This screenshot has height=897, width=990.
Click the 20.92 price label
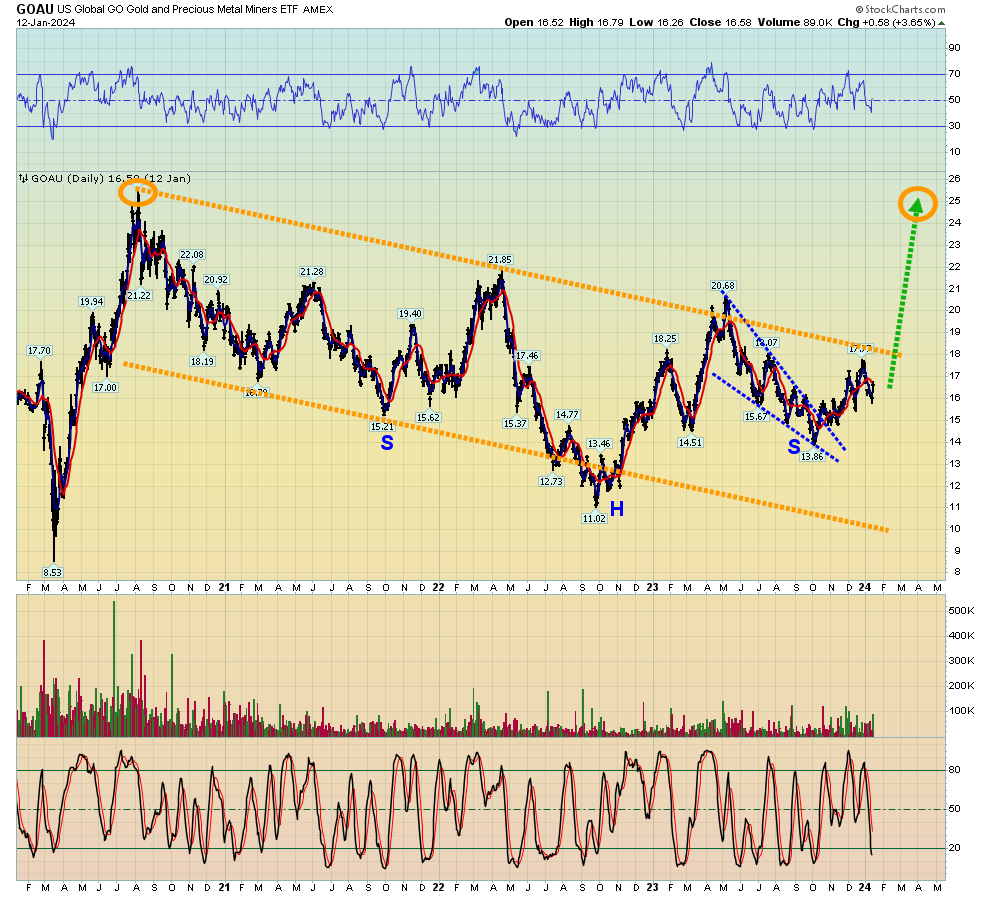pos(216,280)
